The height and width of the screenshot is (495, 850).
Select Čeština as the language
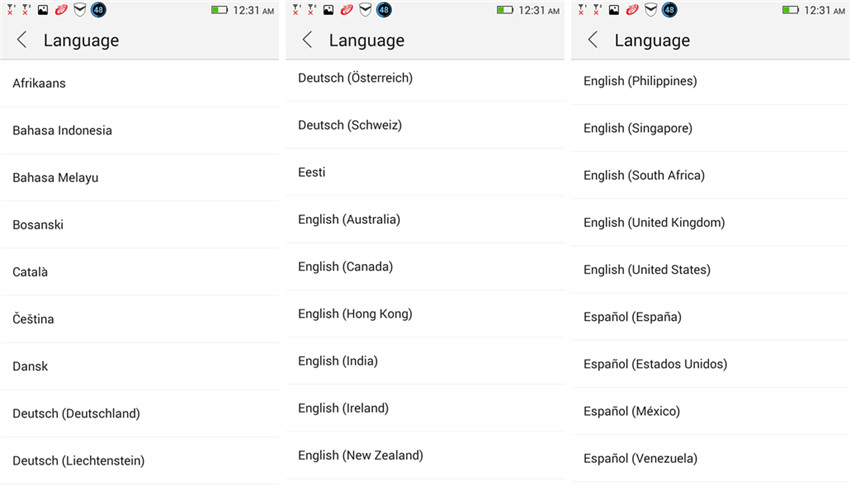(33, 319)
